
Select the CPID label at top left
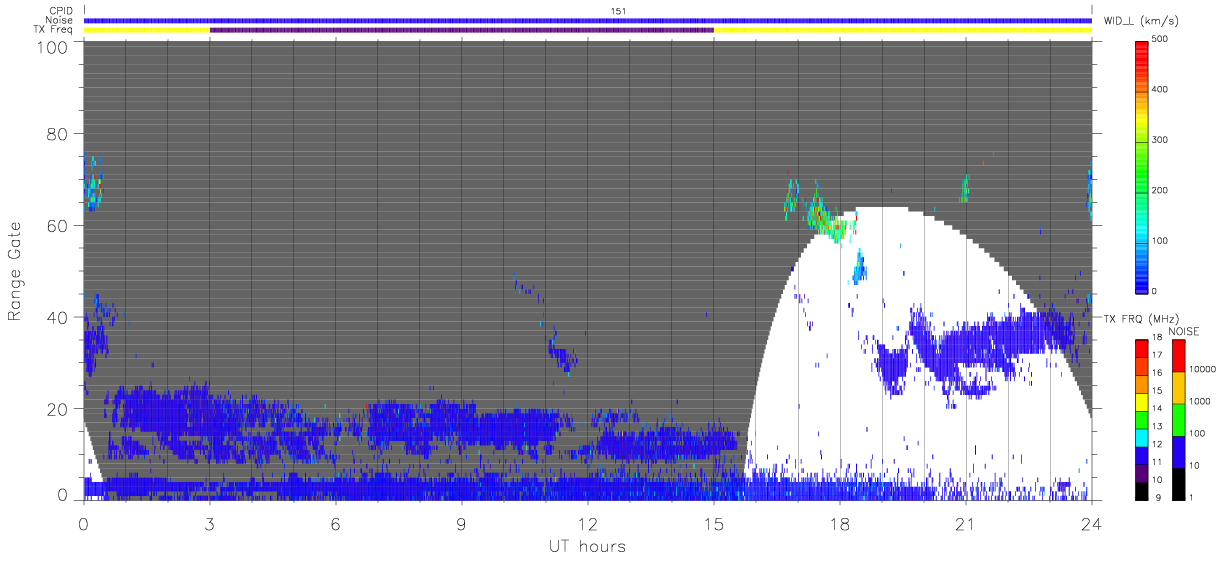coord(61,11)
